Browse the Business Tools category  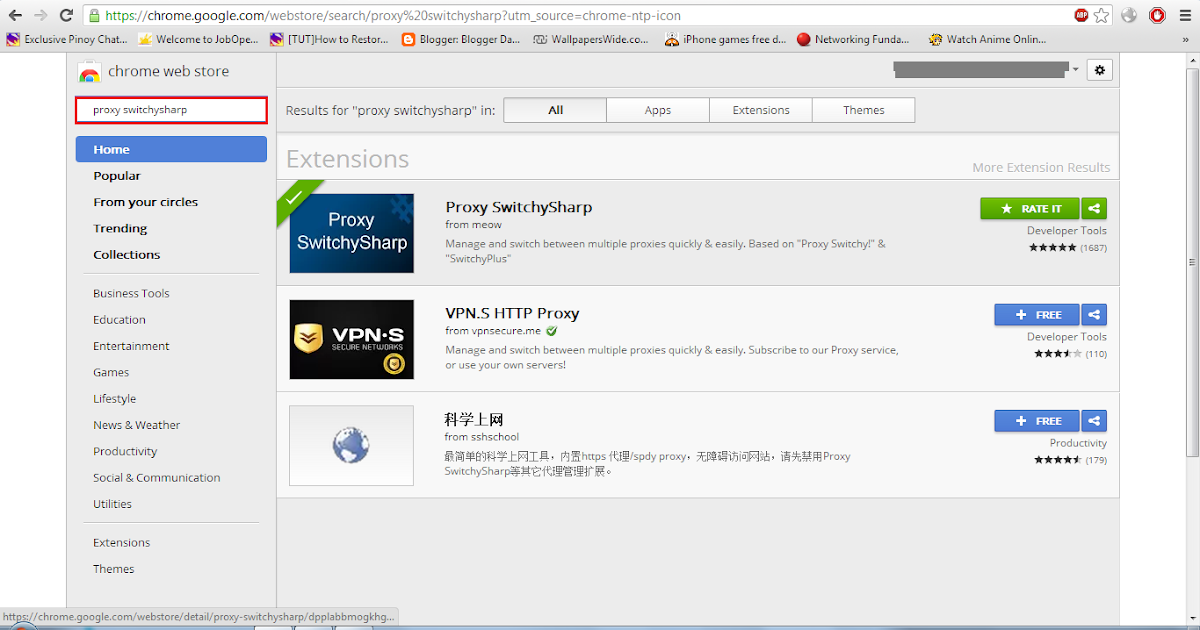coord(131,293)
